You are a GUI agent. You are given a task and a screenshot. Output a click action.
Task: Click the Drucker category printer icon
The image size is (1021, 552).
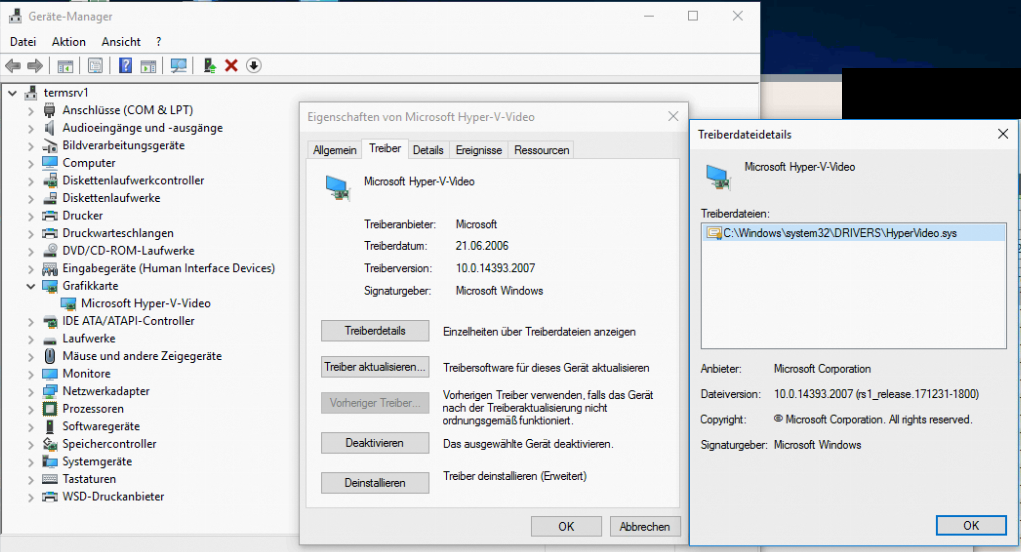click(x=50, y=215)
